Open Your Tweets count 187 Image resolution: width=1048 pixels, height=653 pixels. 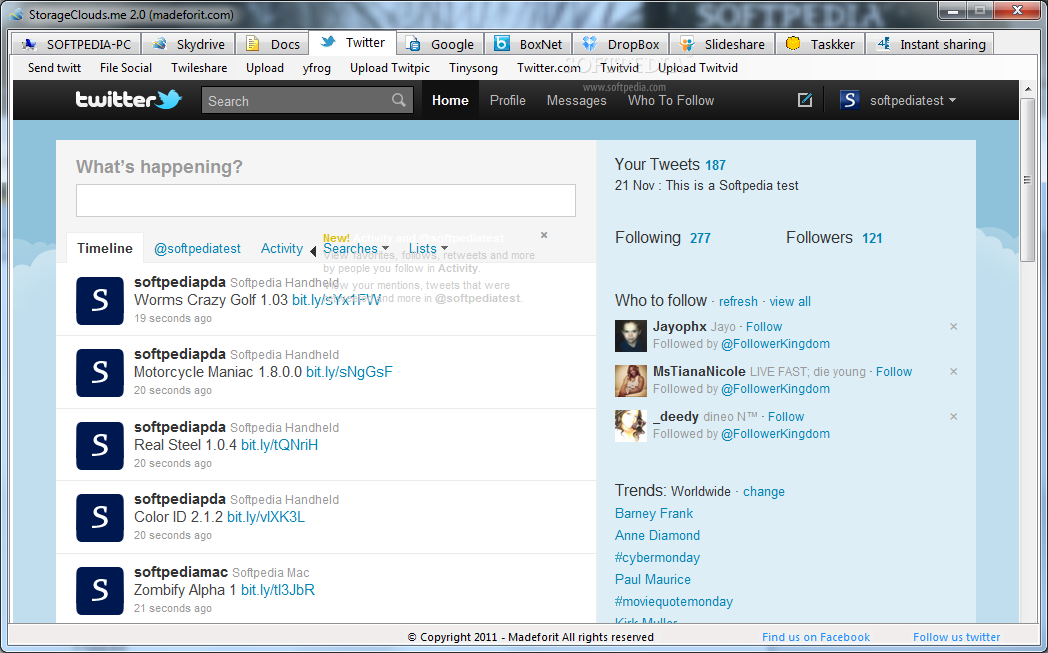point(715,166)
